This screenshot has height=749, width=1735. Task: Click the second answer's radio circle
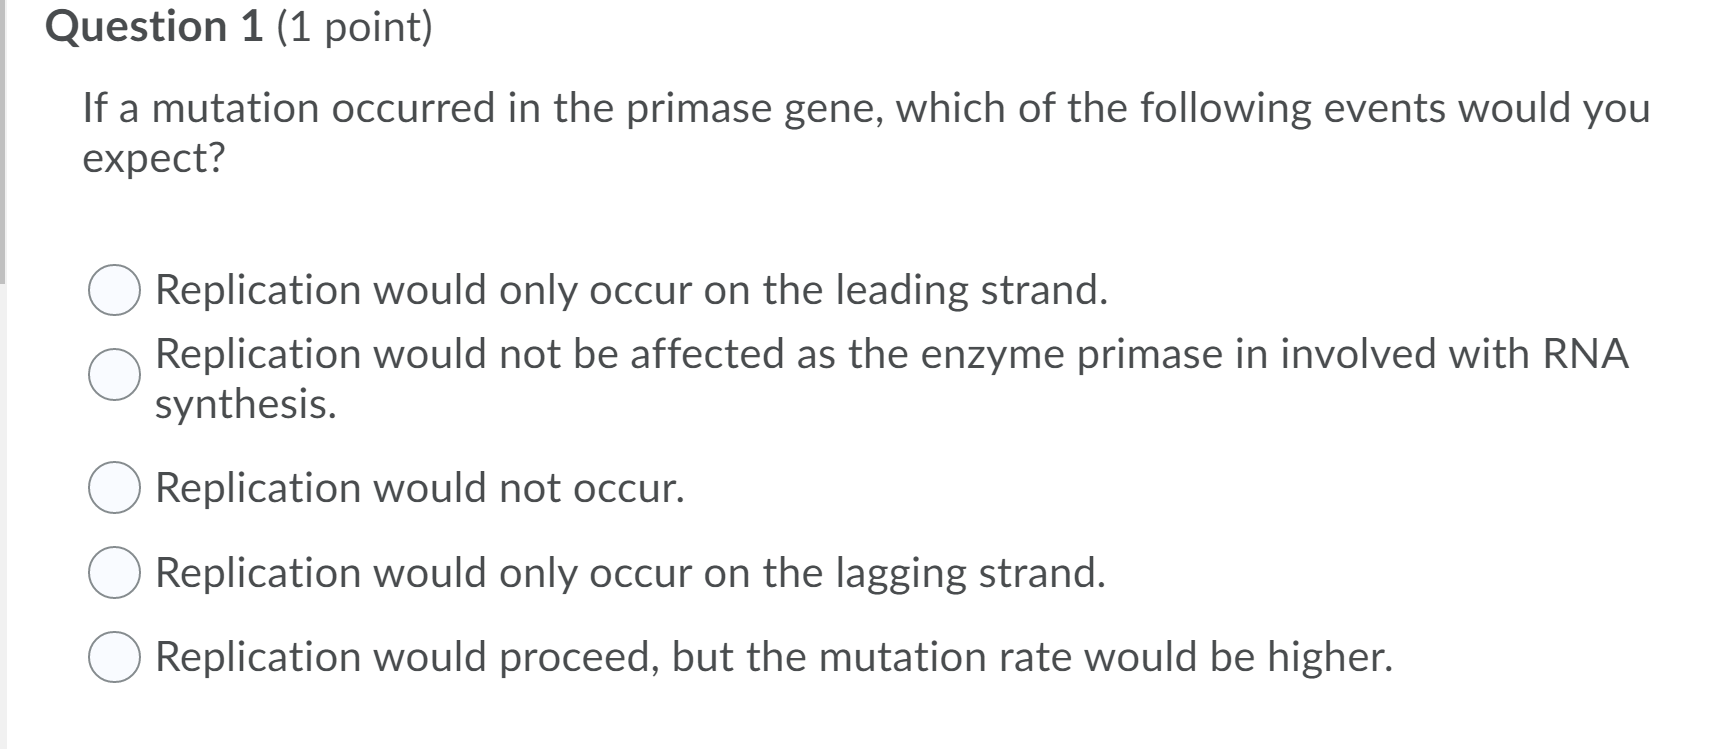pos(115,376)
